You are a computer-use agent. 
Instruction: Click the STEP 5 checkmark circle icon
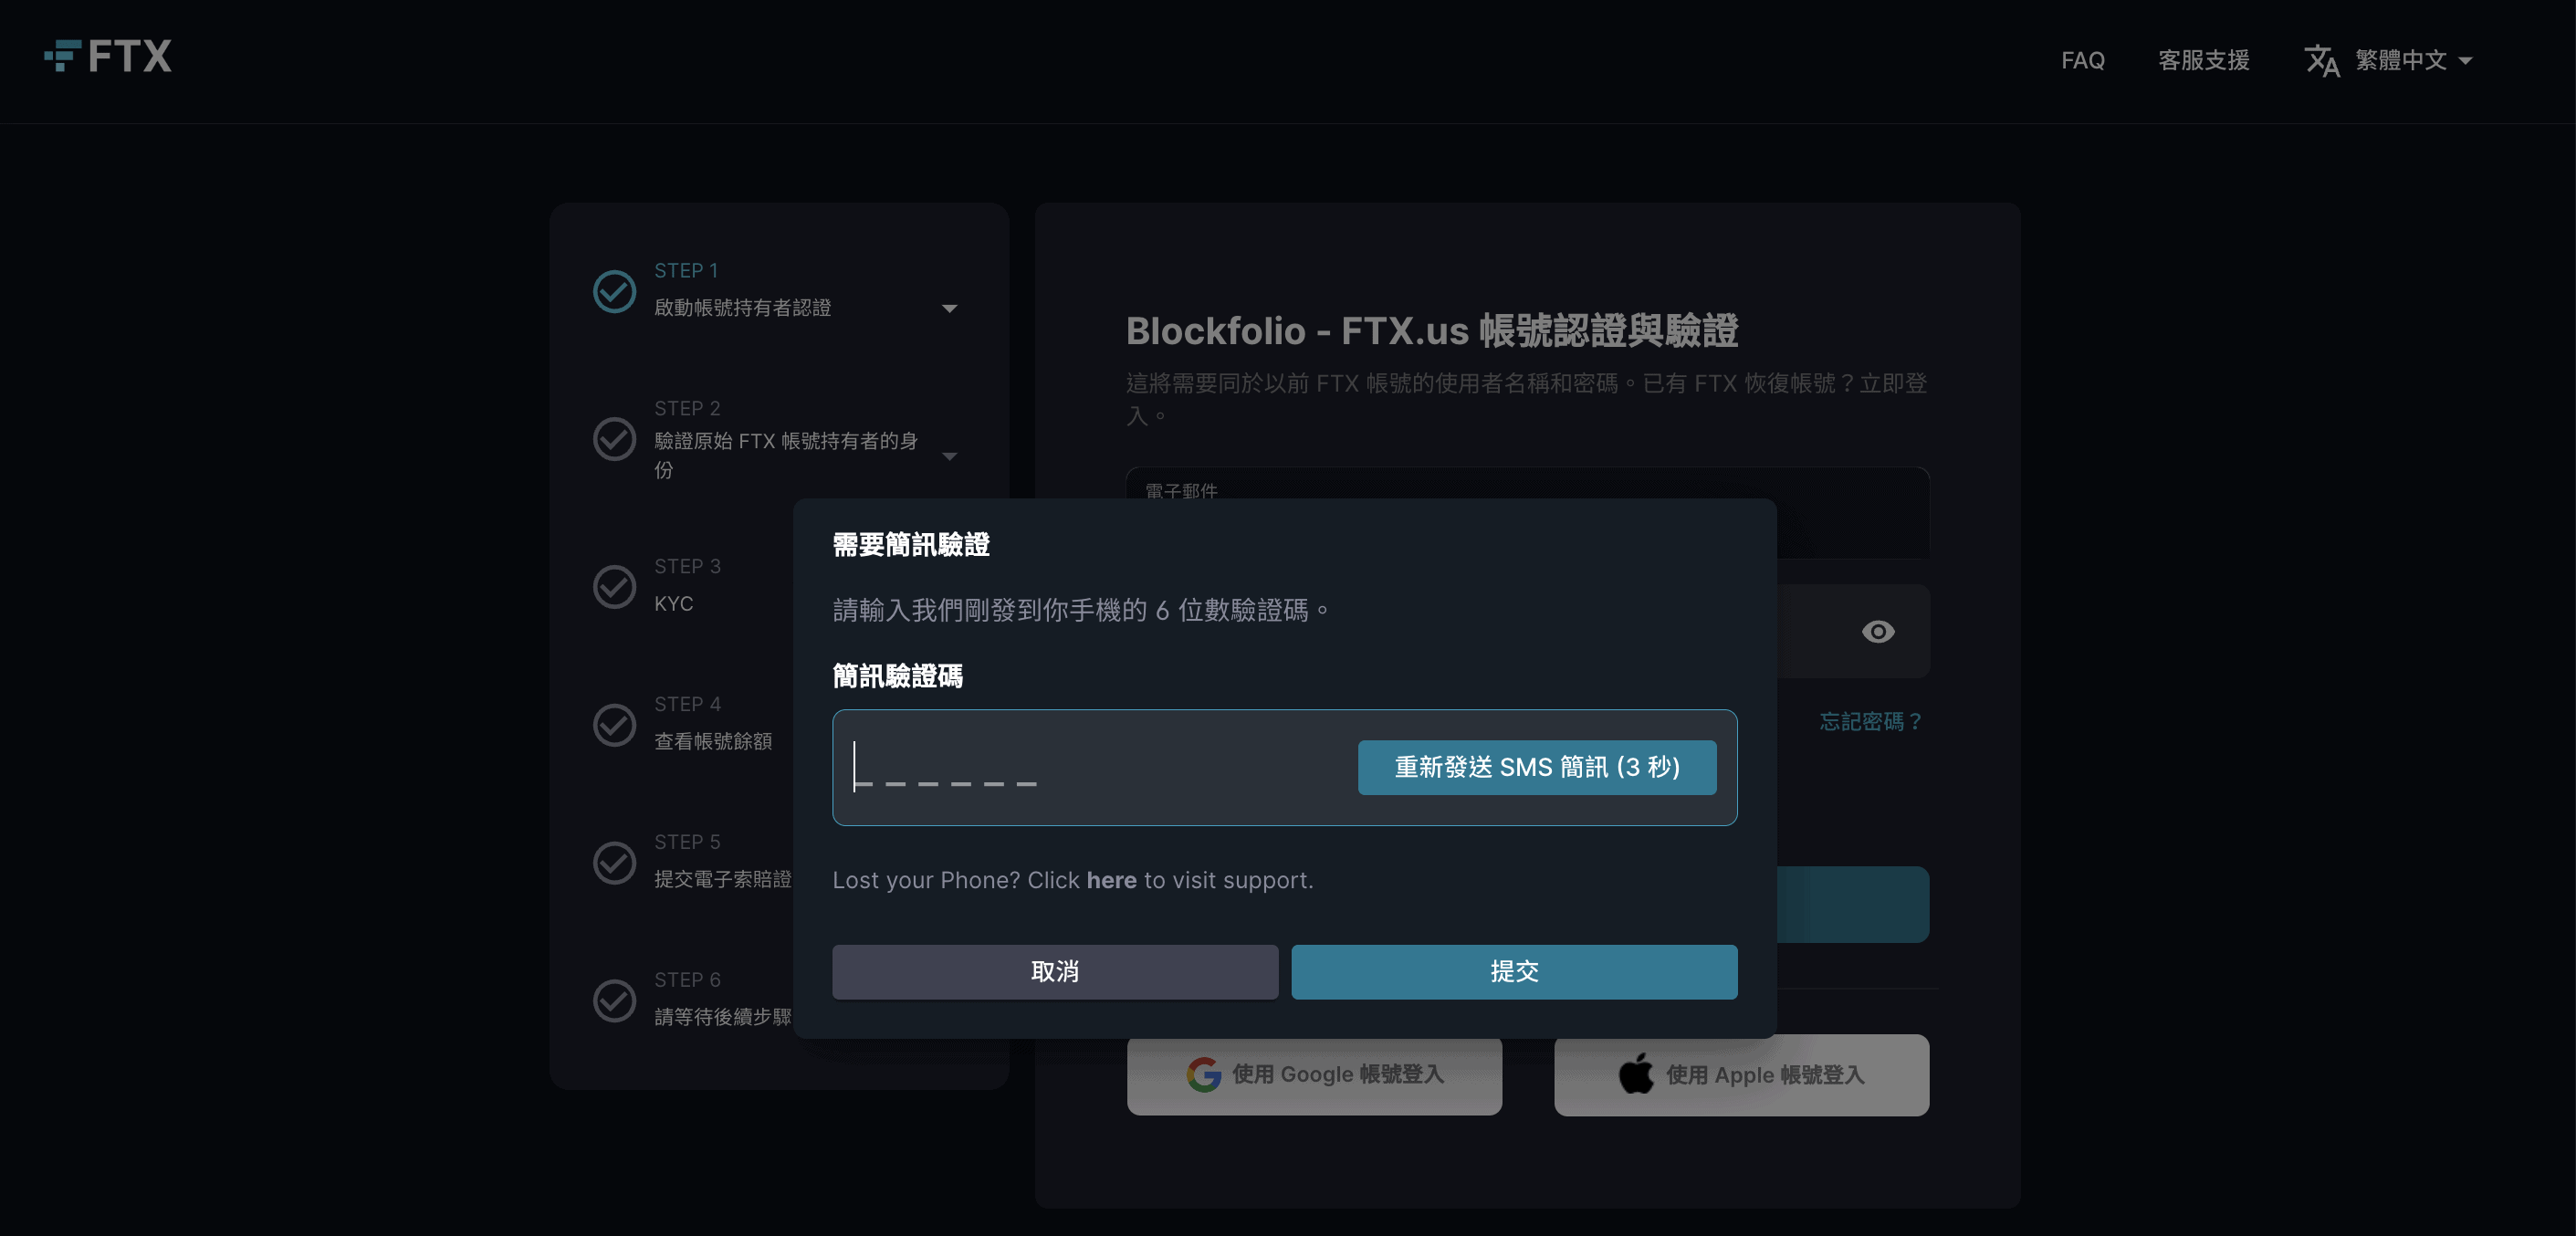[x=614, y=862]
